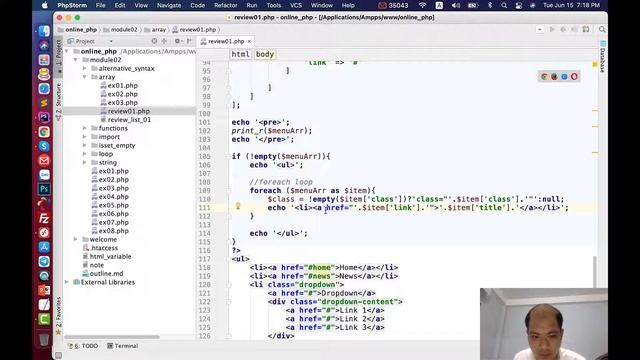Open the VCS menu

click(296, 5)
